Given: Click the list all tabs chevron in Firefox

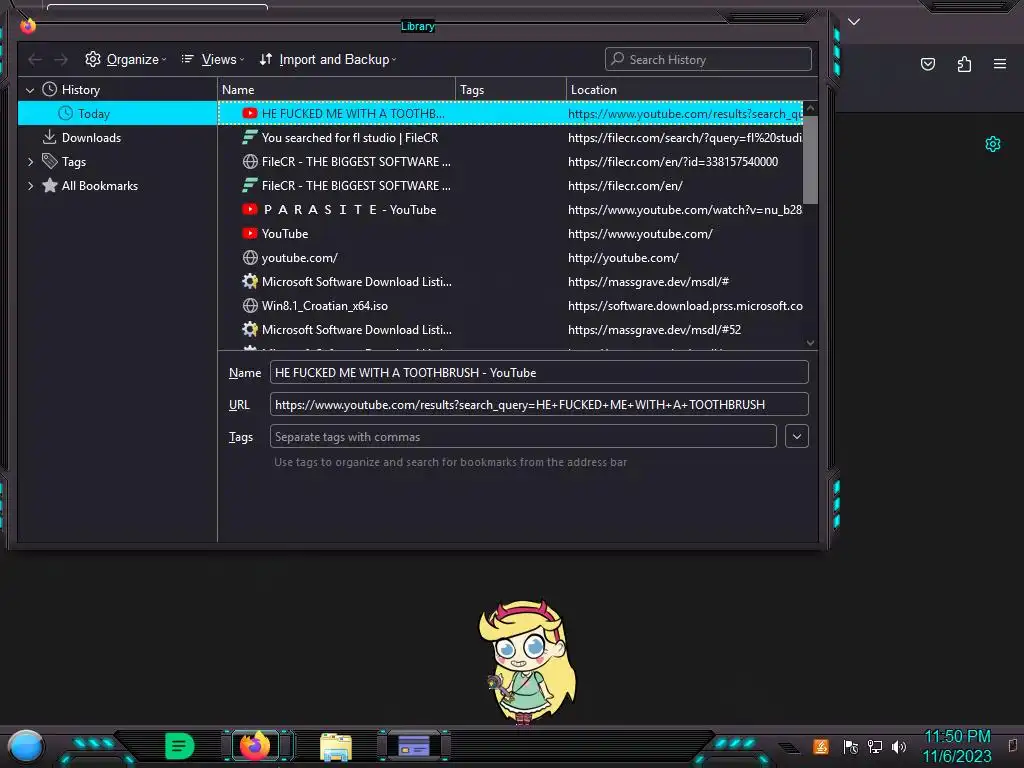Looking at the screenshot, I should pyautogui.click(x=854, y=22).
